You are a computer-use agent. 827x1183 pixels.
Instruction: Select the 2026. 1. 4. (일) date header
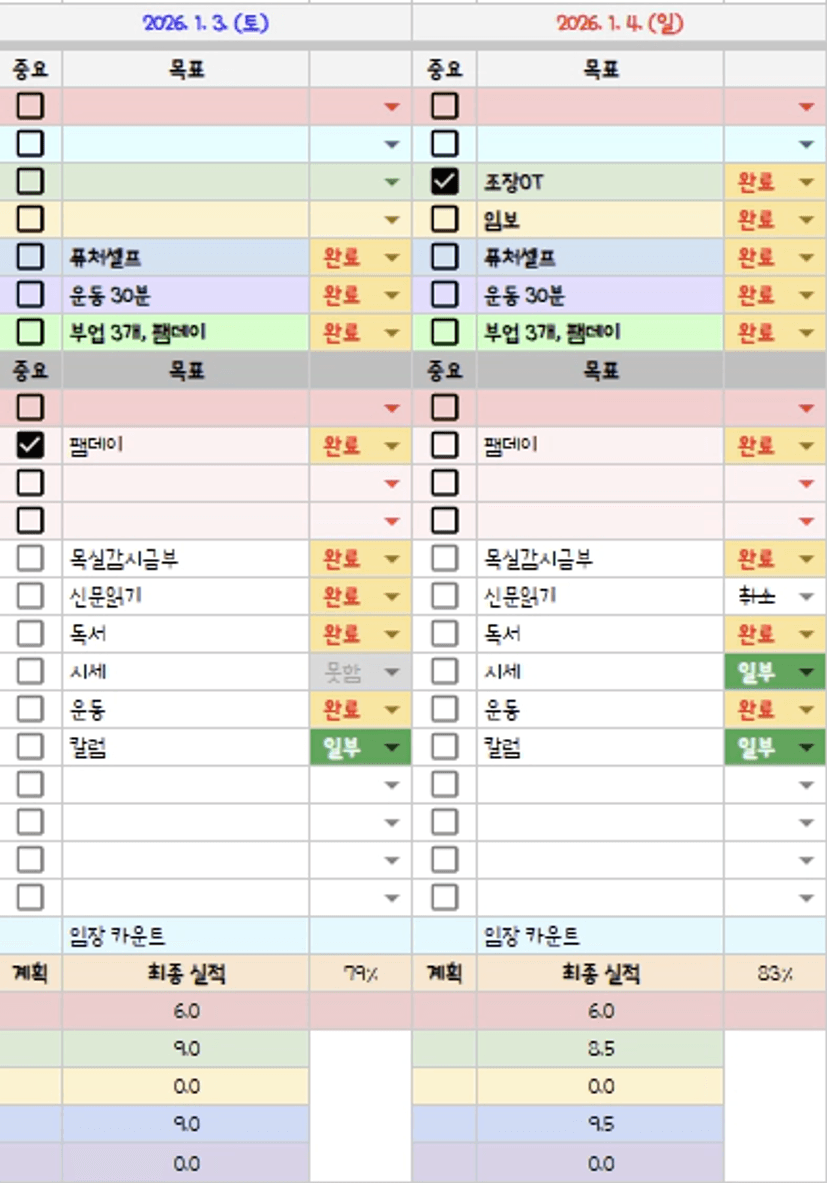tap(620, 22)
